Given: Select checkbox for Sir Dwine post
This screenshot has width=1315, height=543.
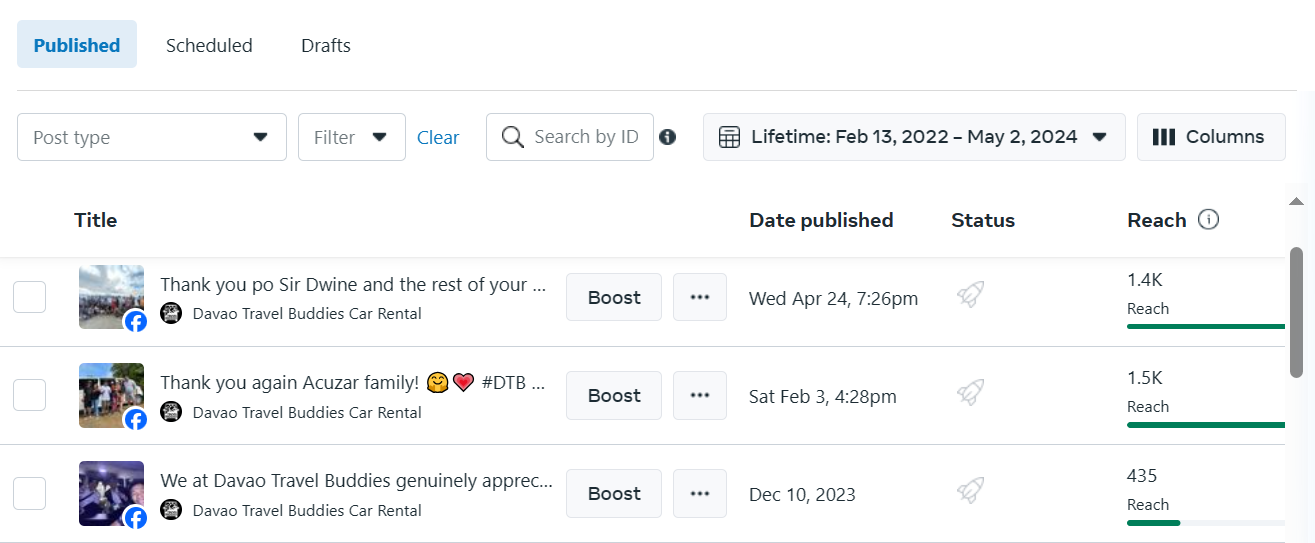Looking at the screenshot, I should (x=29, y=297).
